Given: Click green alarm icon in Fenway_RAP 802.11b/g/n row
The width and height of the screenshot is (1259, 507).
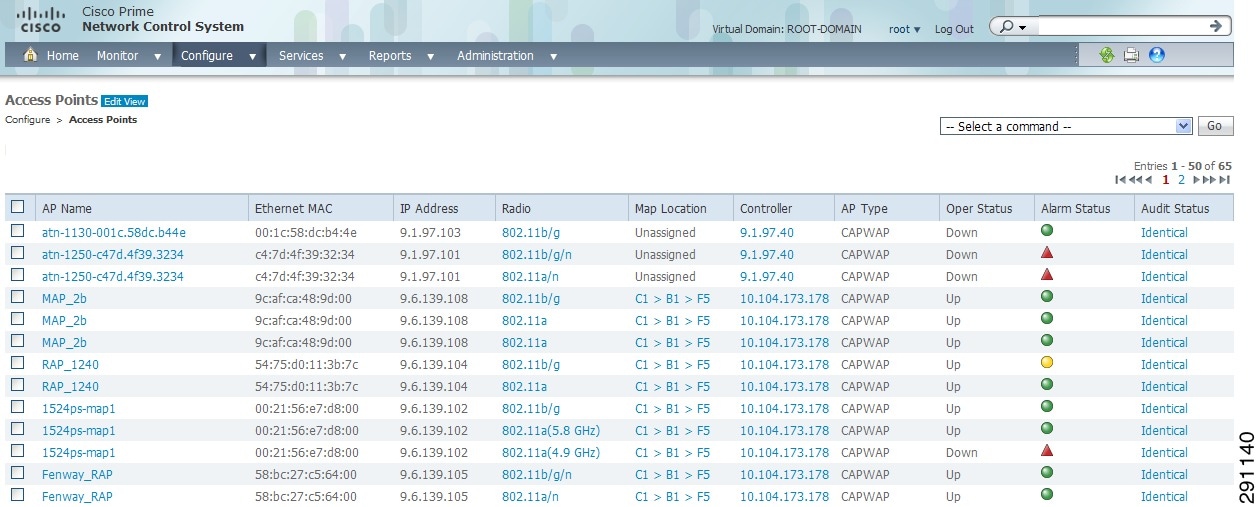Looking at the screenshot, I should click(1047, 473).
